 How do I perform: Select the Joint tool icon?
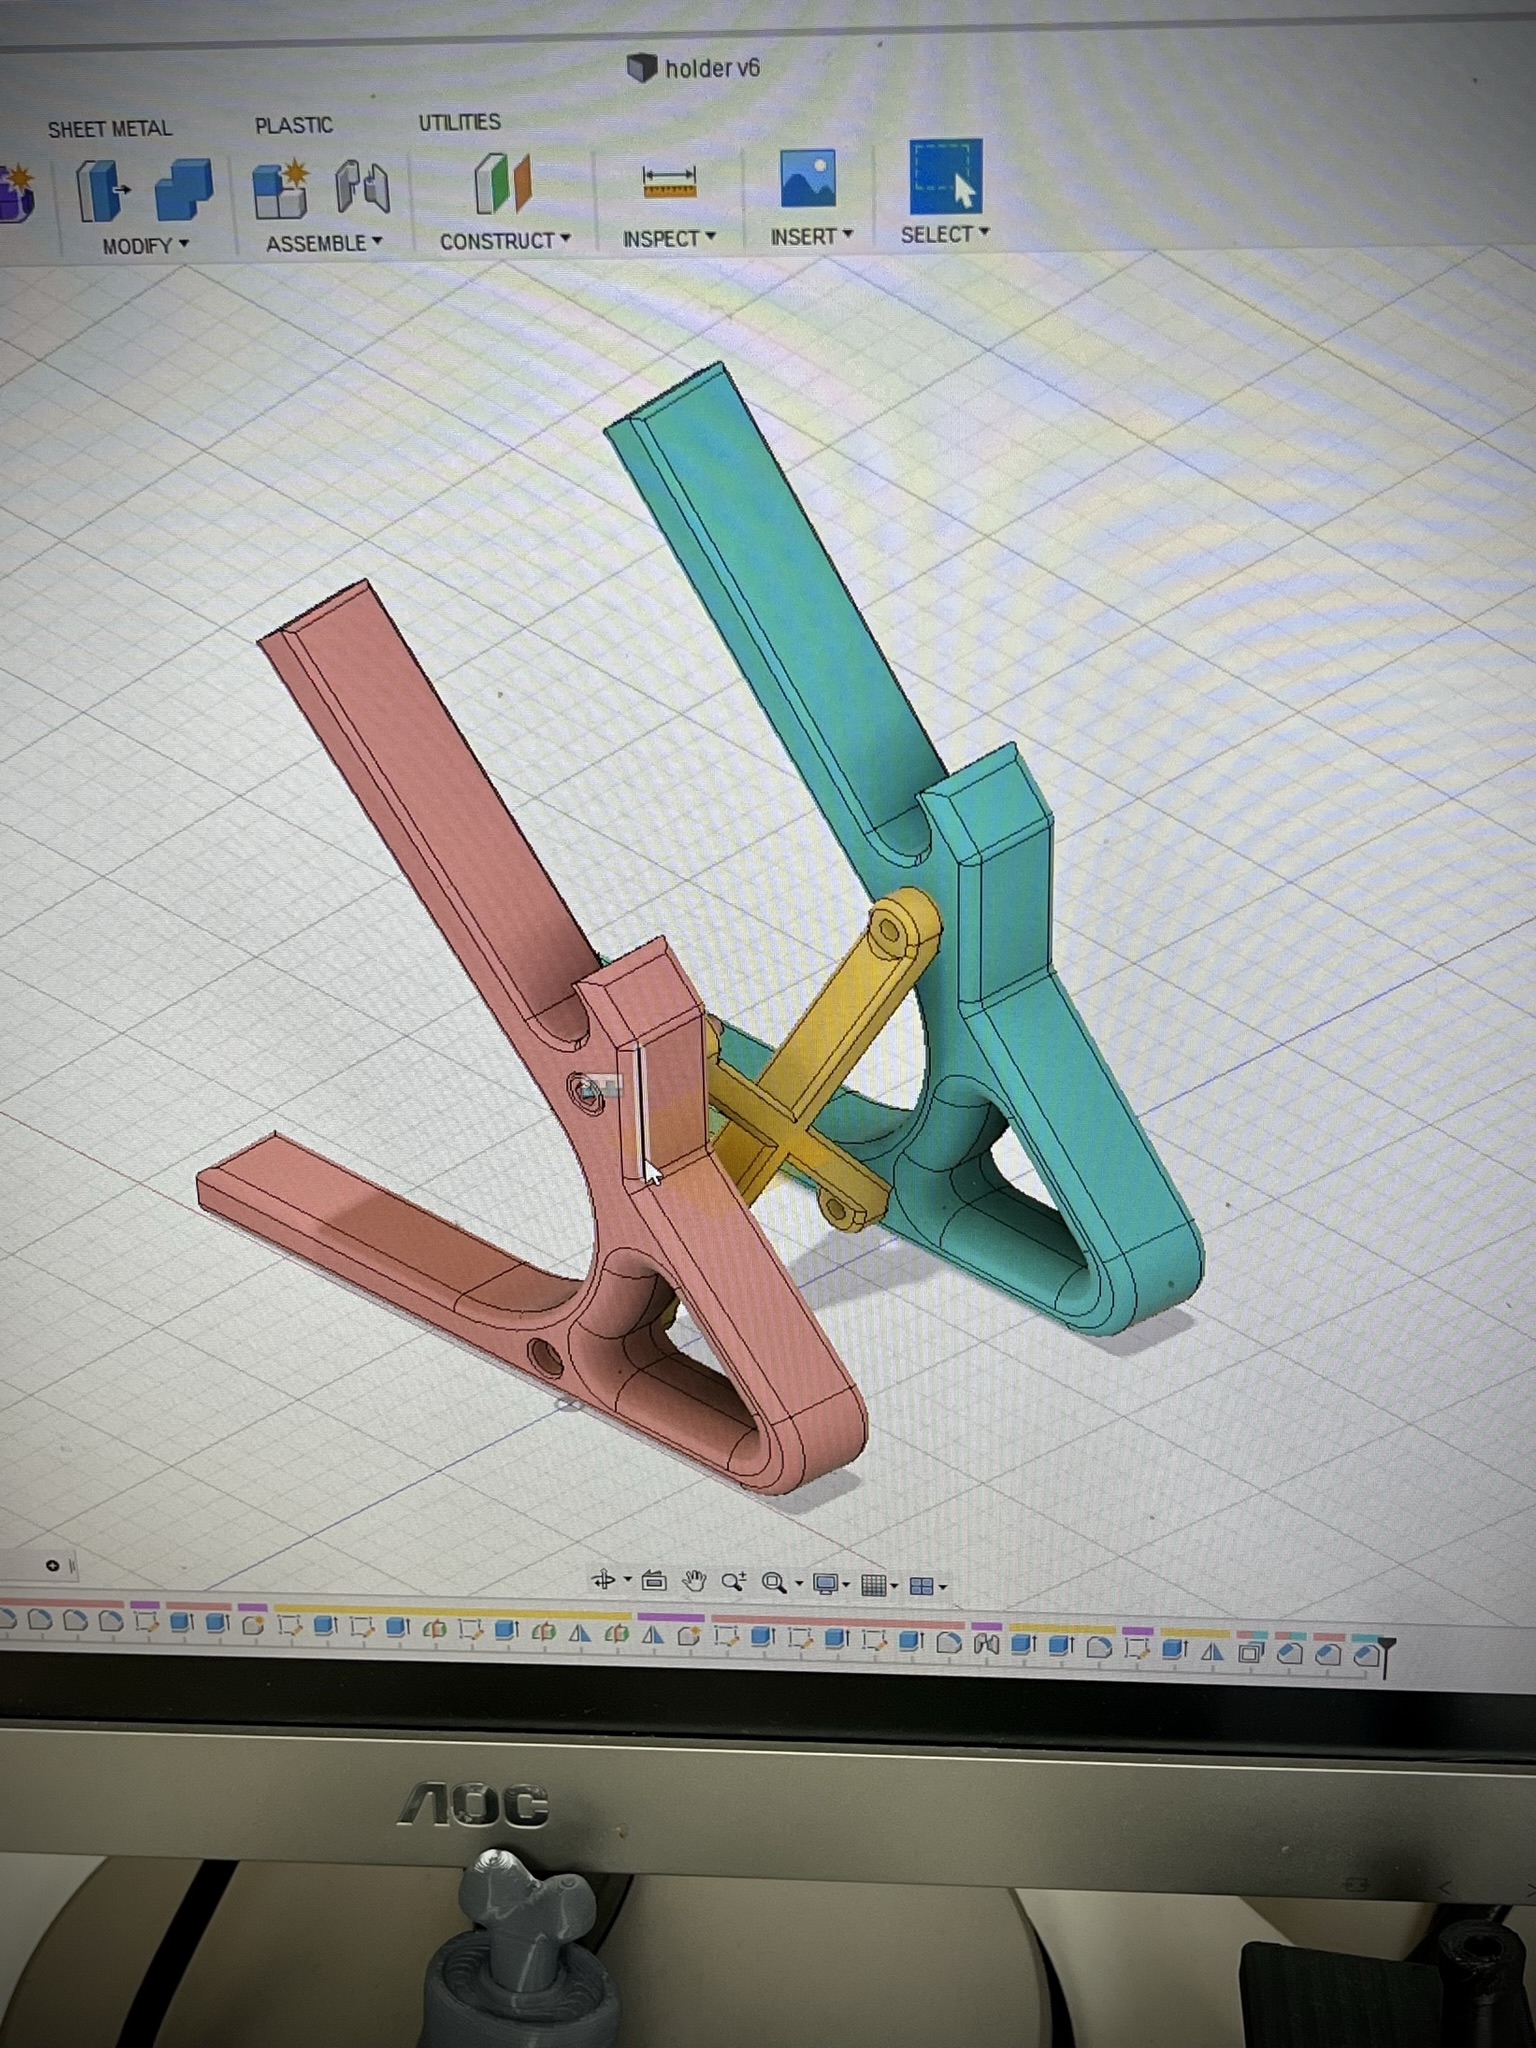coord(361,186)
